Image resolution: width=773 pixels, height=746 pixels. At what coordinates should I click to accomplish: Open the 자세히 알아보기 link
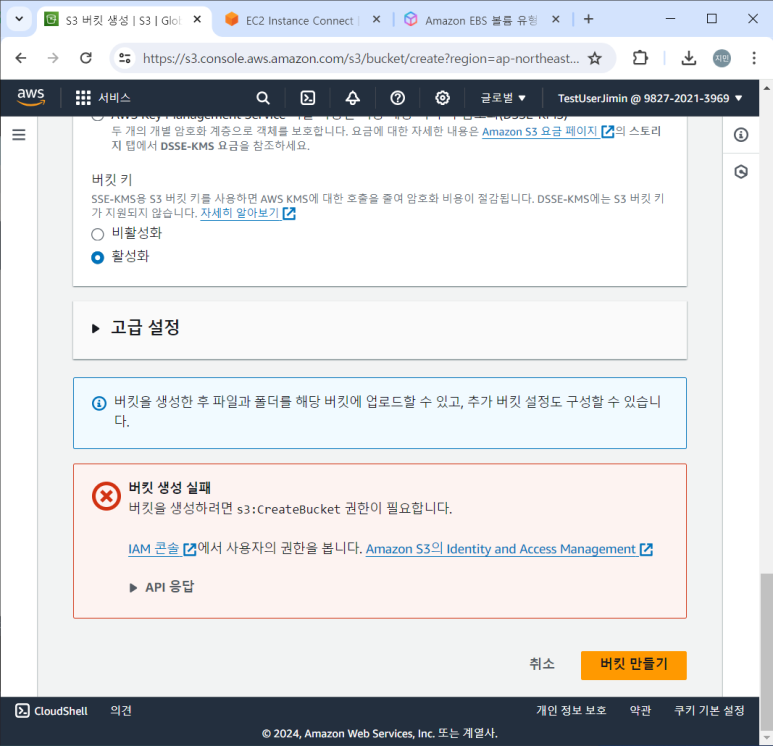click(247, 213)
